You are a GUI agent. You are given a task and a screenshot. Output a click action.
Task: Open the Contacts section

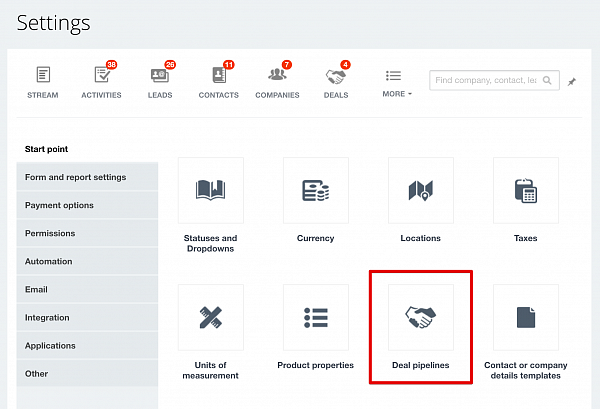pyautogui.click(x=218, y=82)
